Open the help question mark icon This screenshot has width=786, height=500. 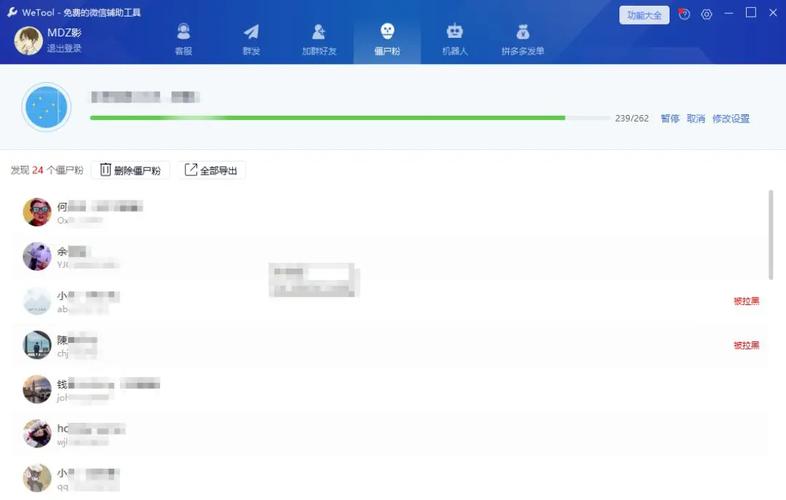pyautogui.click(x=684, y=14)
